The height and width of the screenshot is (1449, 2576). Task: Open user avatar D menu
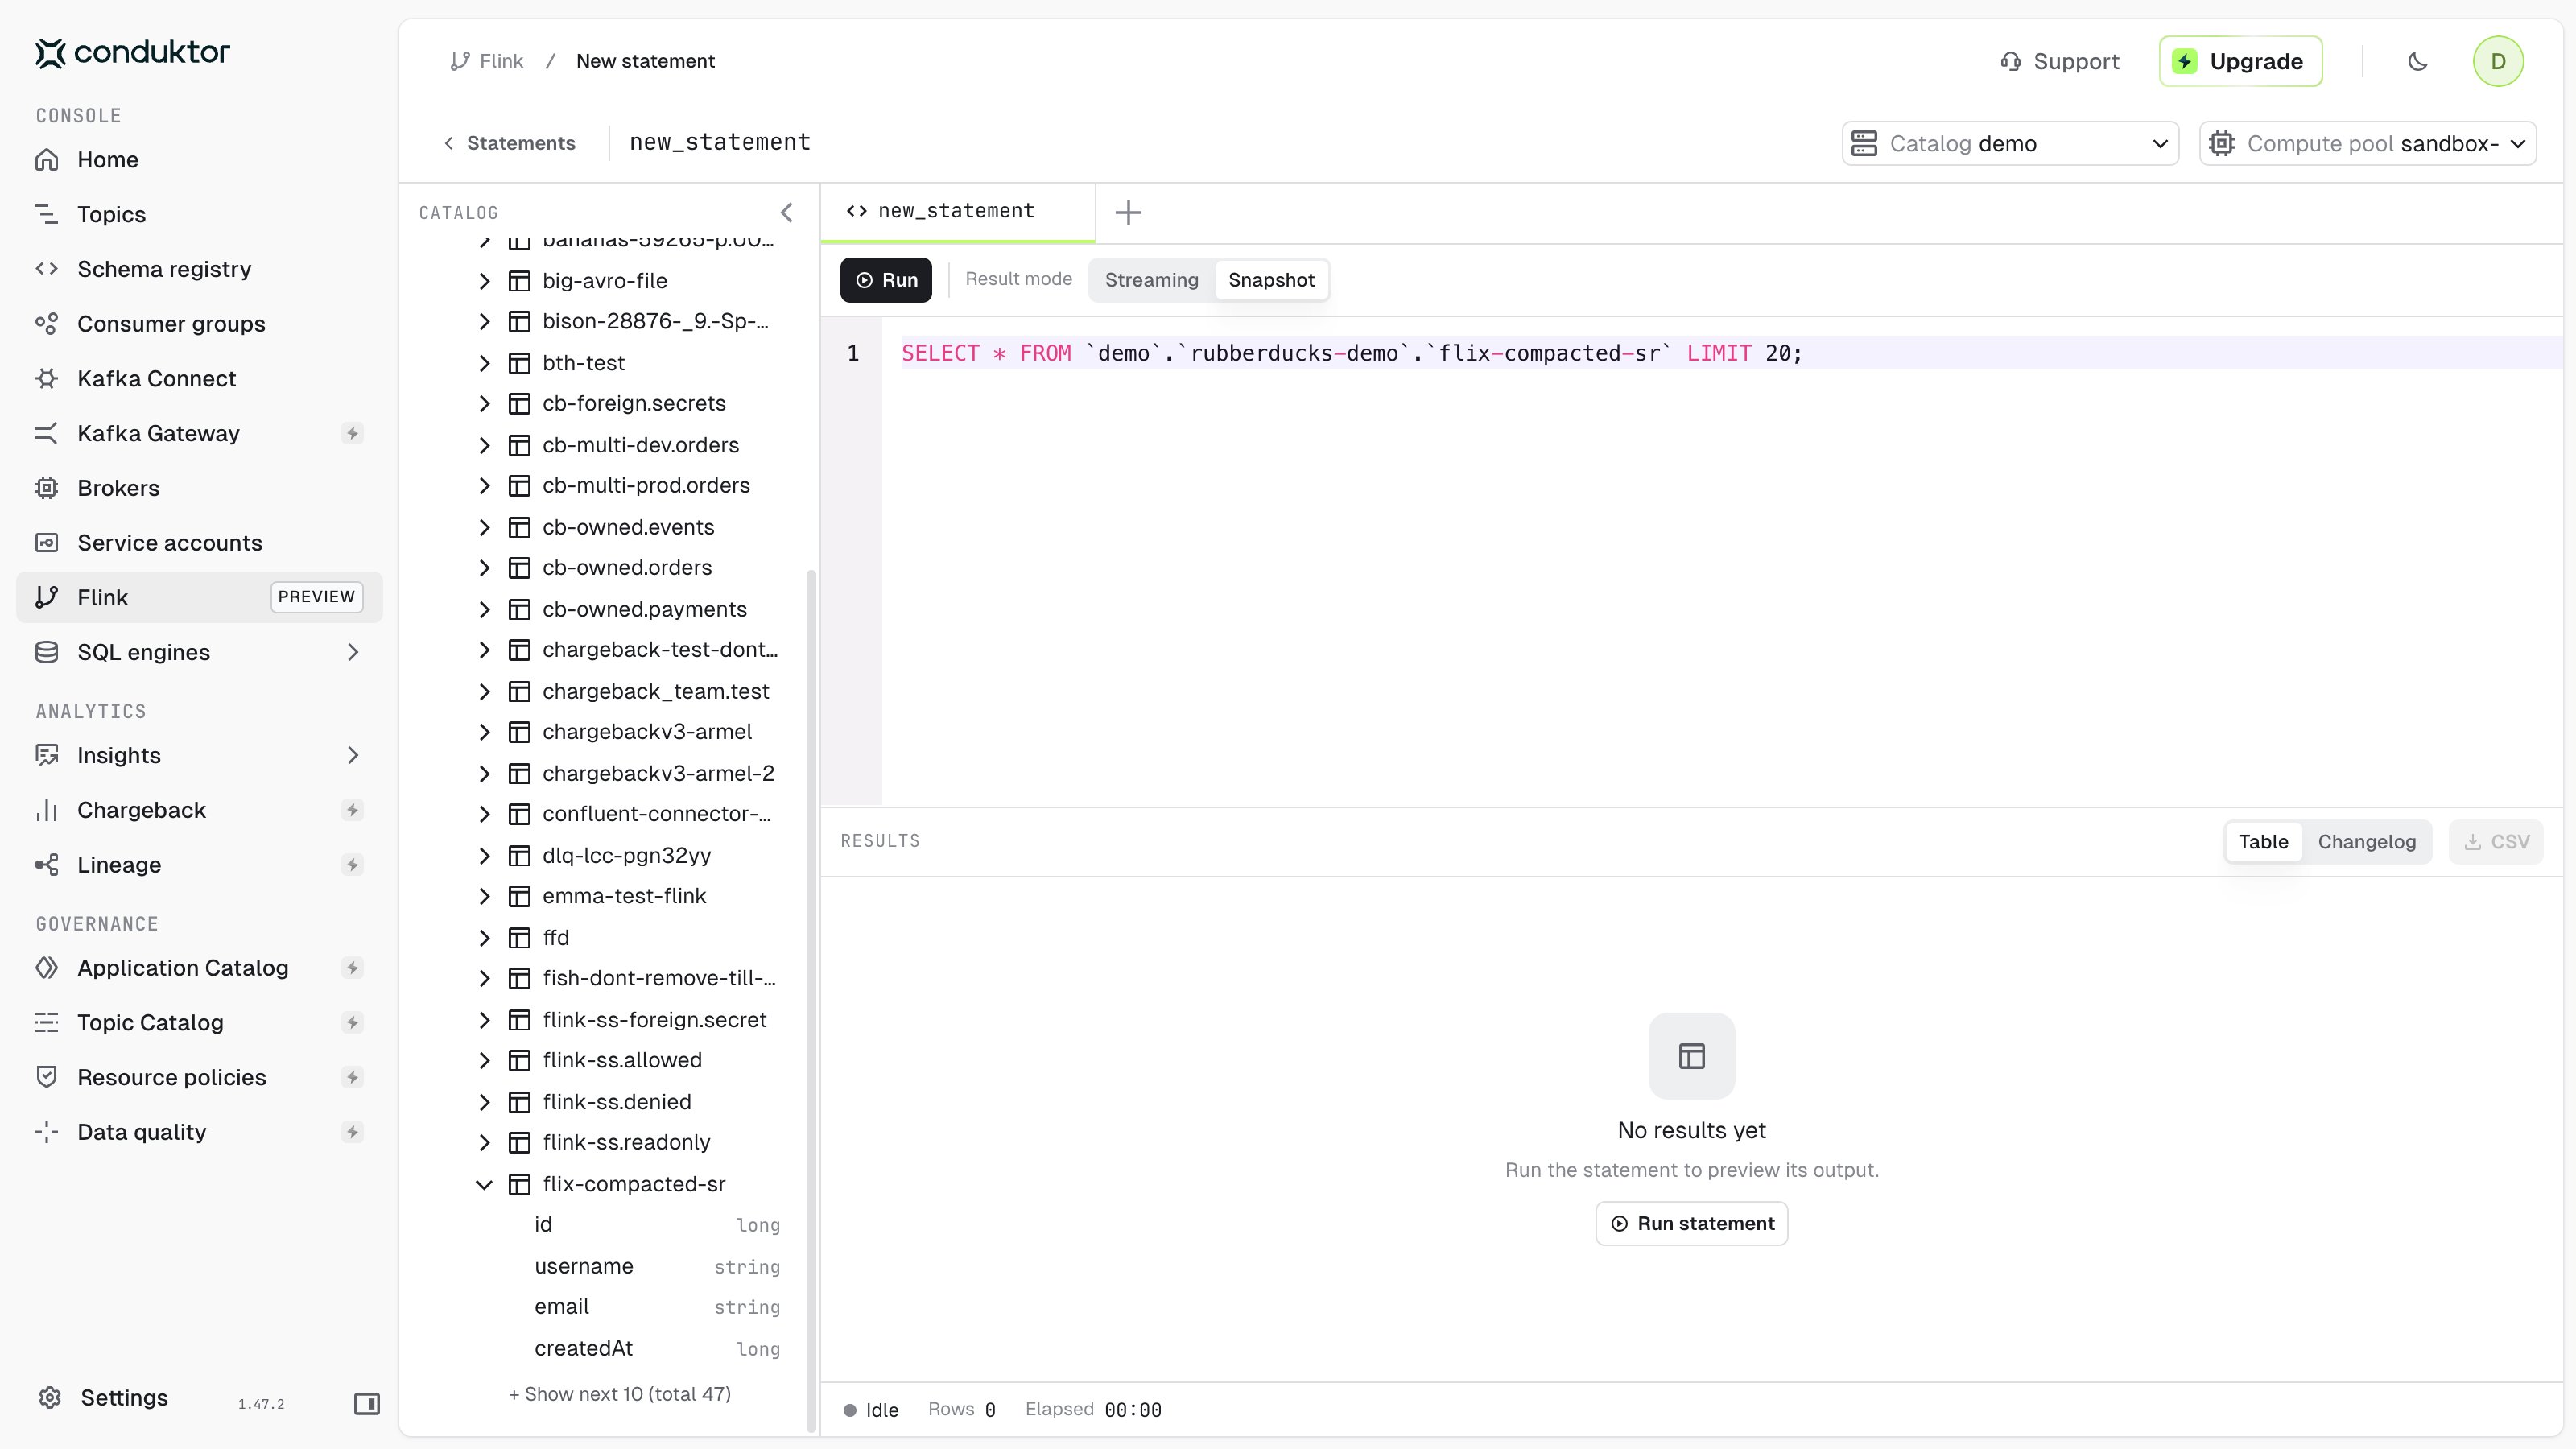pos(2498,61)
